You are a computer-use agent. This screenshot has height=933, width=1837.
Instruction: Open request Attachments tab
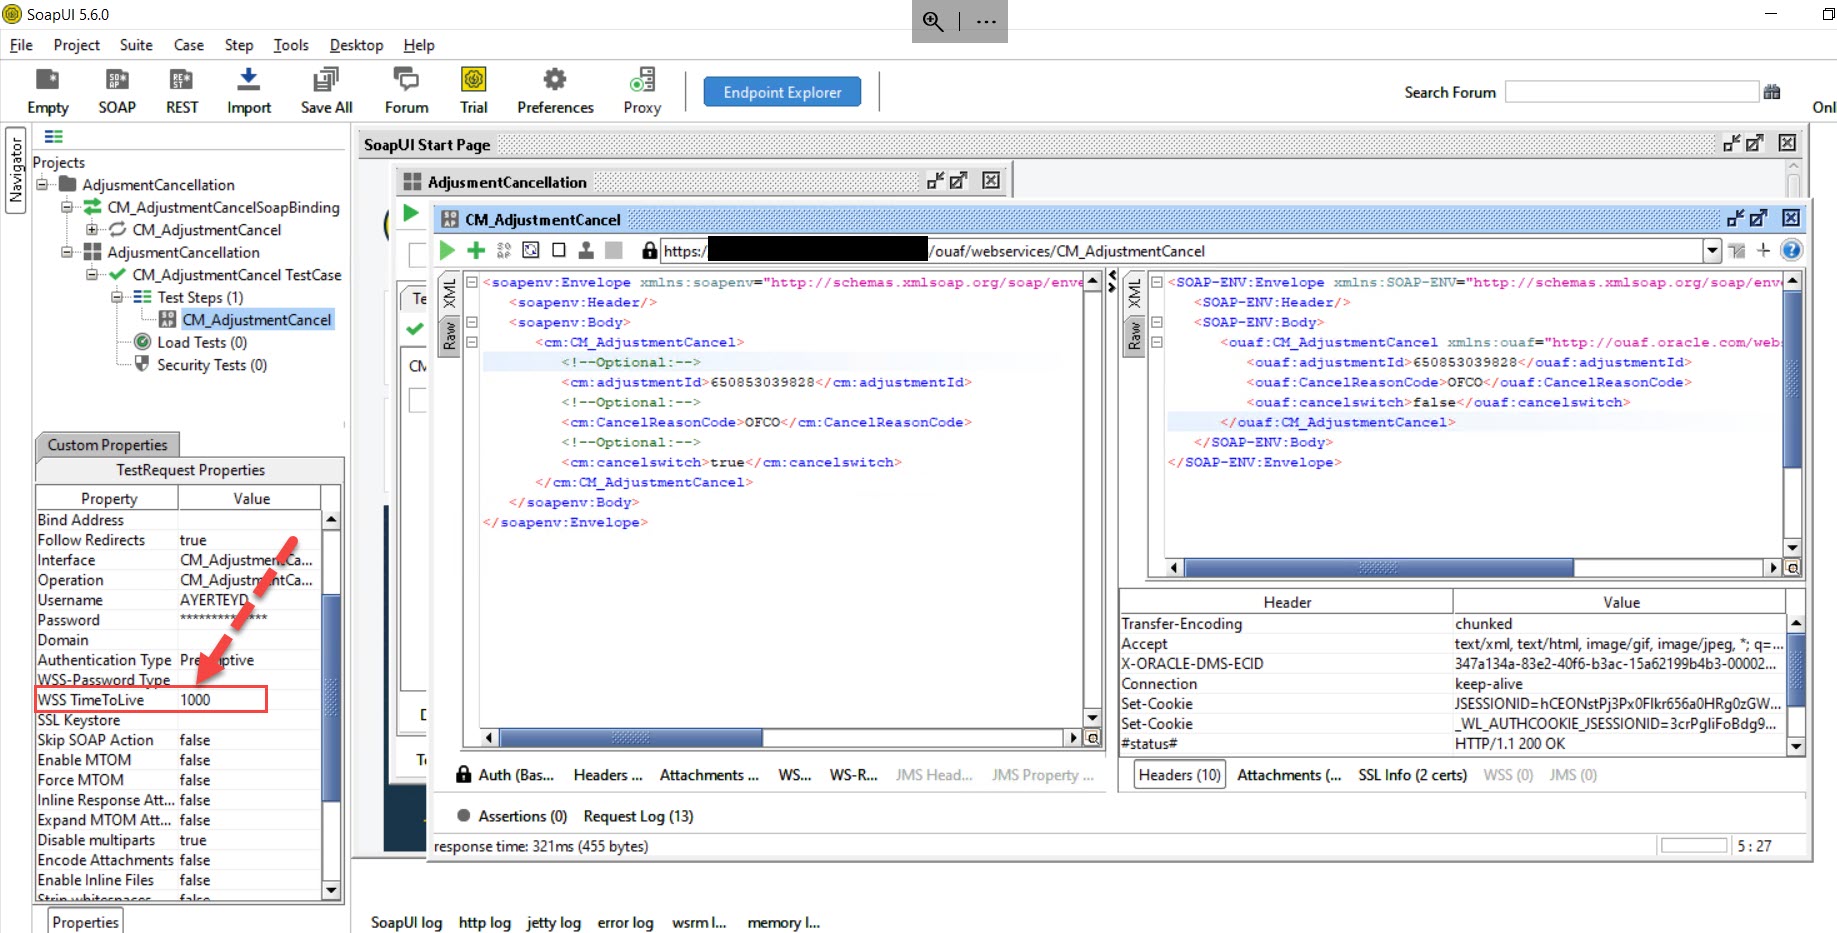[709, 775]
